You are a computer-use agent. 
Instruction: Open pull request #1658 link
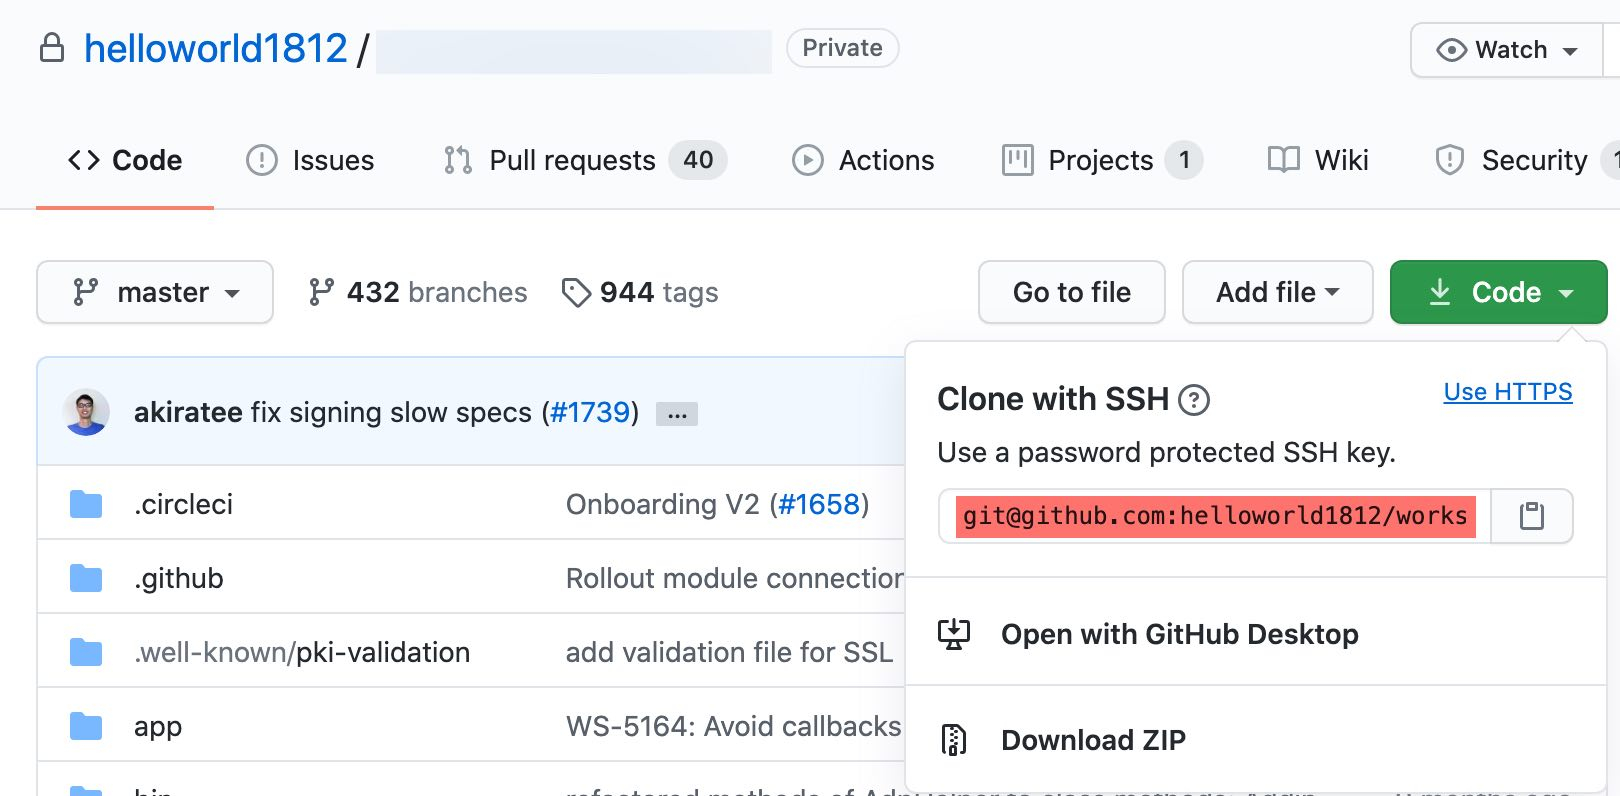(x=819, y=504)
